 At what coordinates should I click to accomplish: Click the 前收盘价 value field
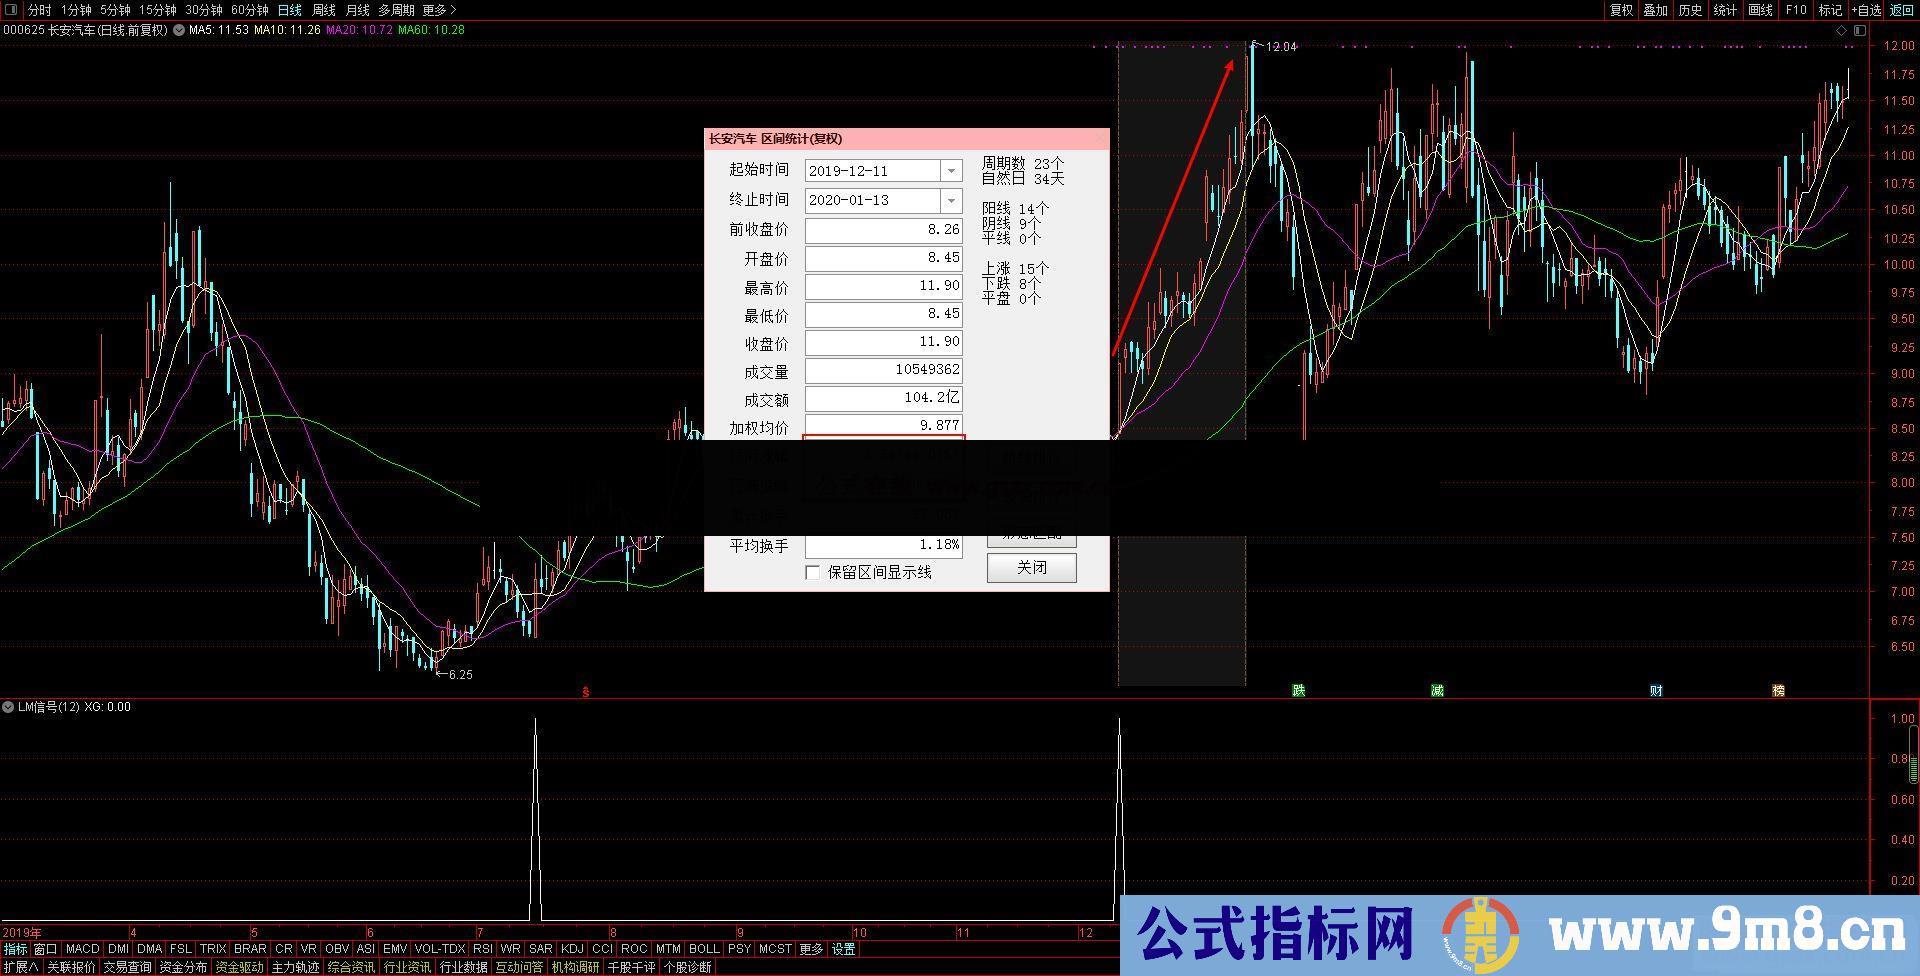[x=884, y=230]
